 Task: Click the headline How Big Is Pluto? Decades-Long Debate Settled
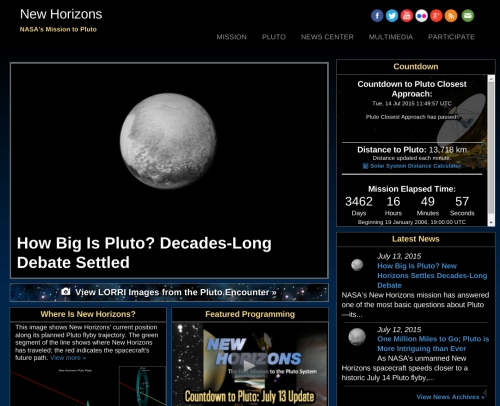click(x=144, y=253)
